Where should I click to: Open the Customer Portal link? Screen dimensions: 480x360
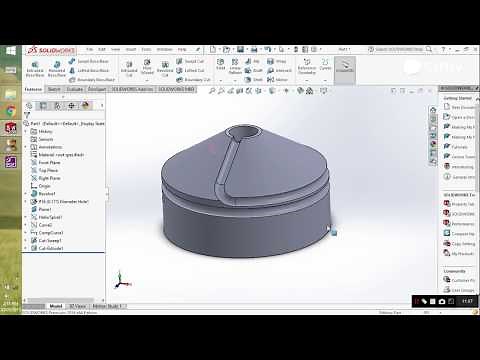click(459, 280)
